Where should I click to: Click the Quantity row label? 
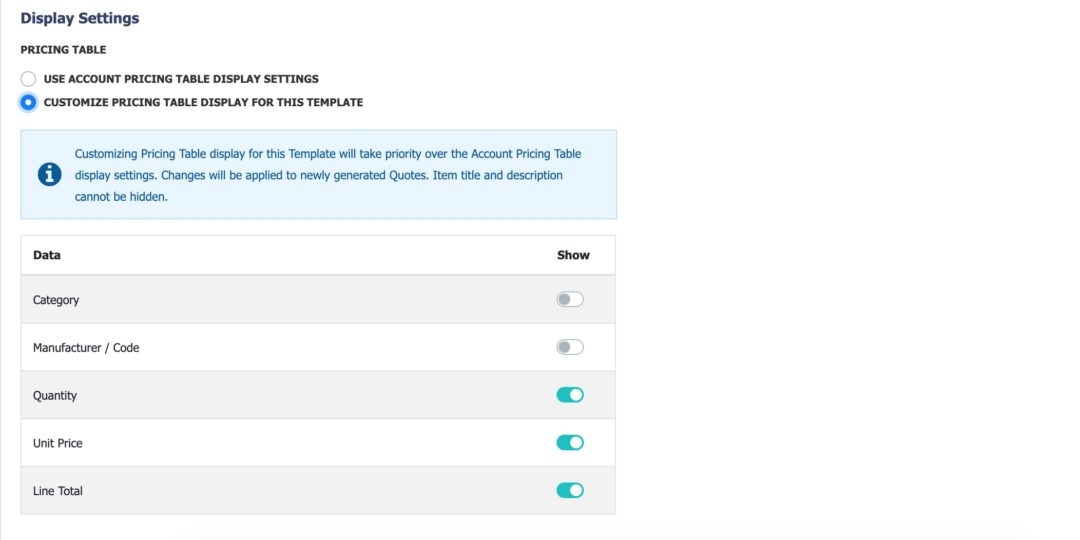pos(55,396)
